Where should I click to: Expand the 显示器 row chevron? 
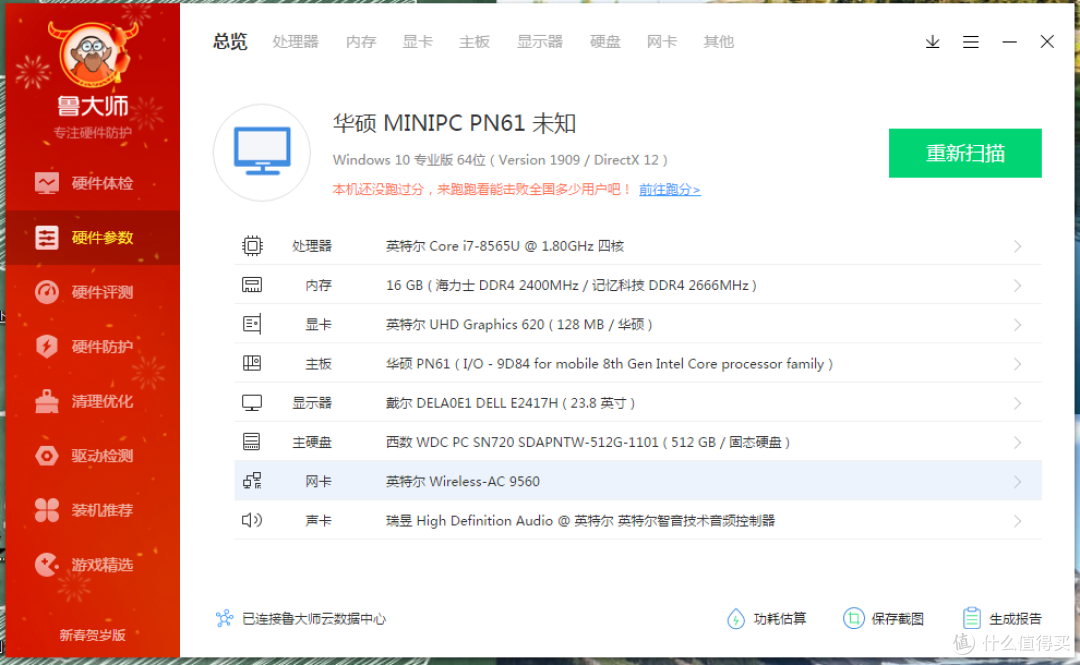coord(1017,403)
